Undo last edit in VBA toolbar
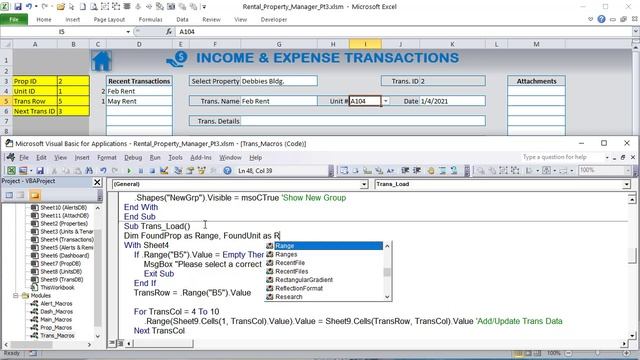Image resolution: width=640 pixels, height=360 pixels. pyautogui.click(x=103, y=171)
